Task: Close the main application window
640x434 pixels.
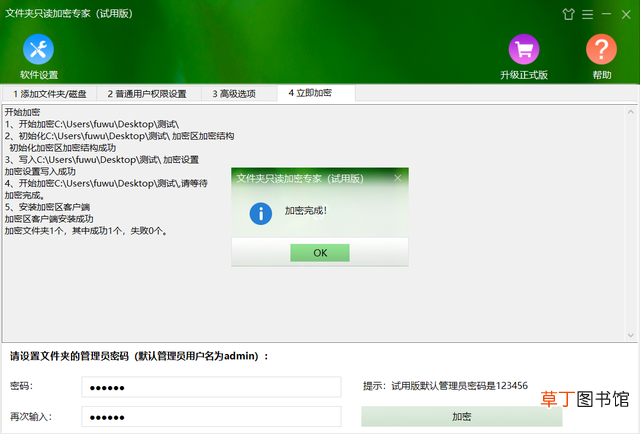Action: (626, 15)
